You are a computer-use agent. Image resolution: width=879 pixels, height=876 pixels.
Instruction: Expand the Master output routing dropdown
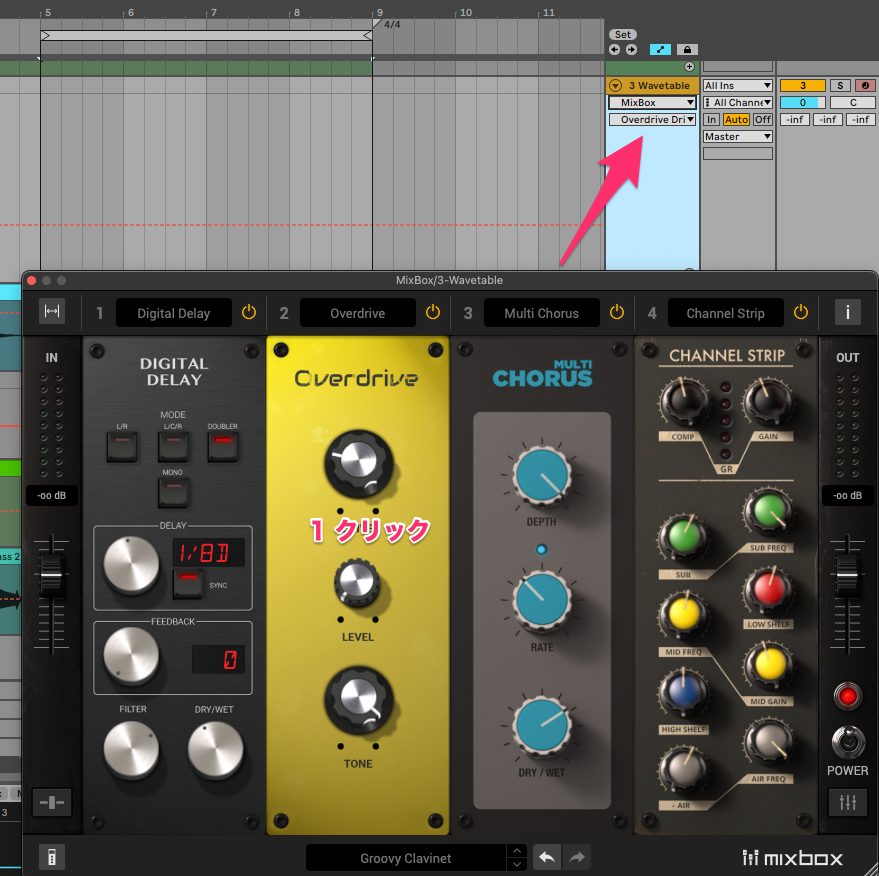[737, 137]
